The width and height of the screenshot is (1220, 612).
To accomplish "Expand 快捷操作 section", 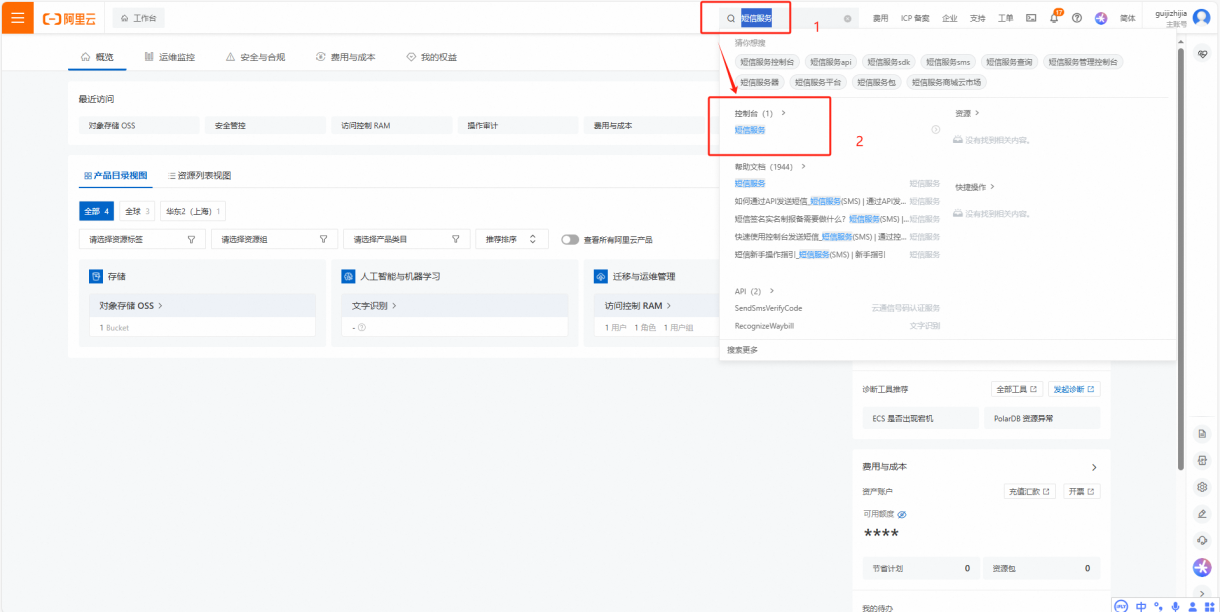I will coord(975,187).
